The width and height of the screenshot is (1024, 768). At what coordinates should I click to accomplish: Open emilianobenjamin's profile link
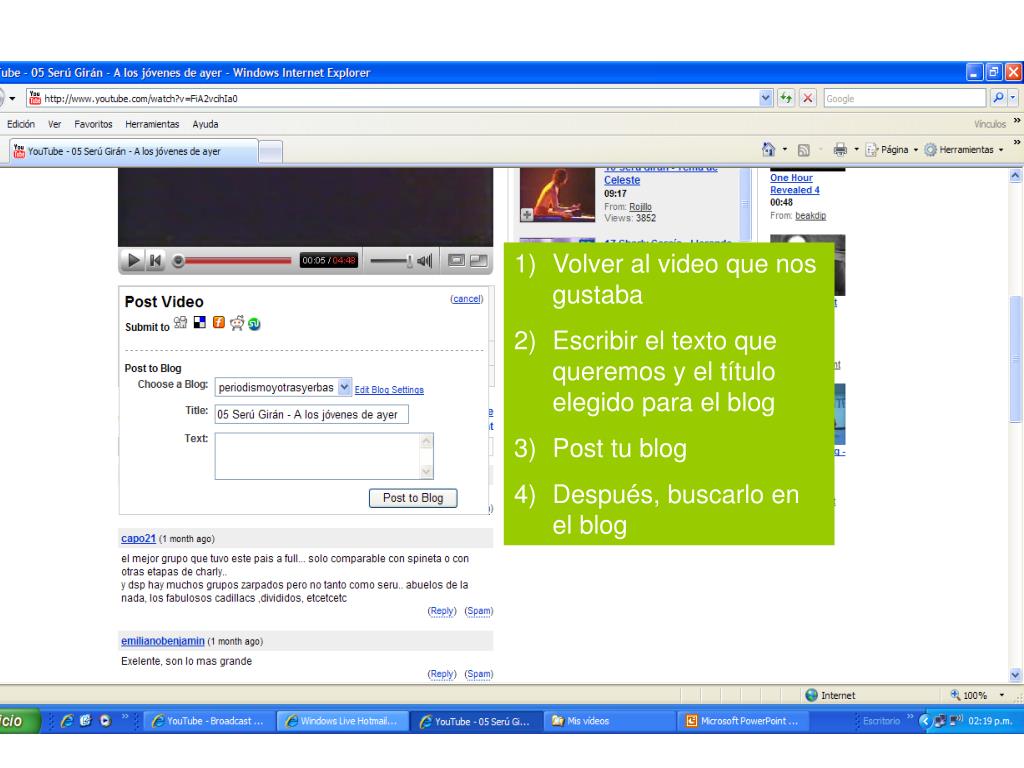(163, 641)
